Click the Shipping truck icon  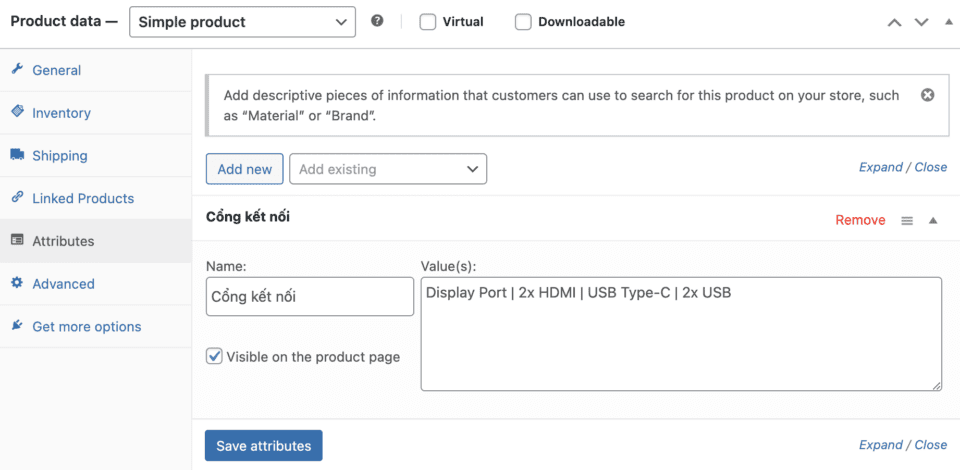[17, 155]
